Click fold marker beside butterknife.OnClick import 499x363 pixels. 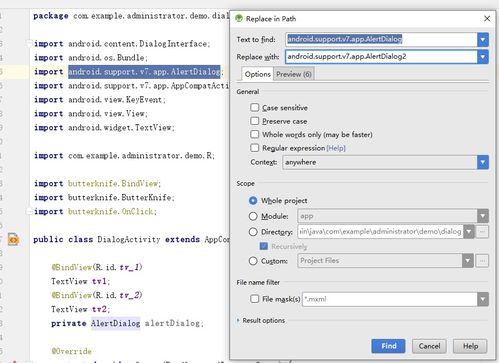click(x=29, y=211)
